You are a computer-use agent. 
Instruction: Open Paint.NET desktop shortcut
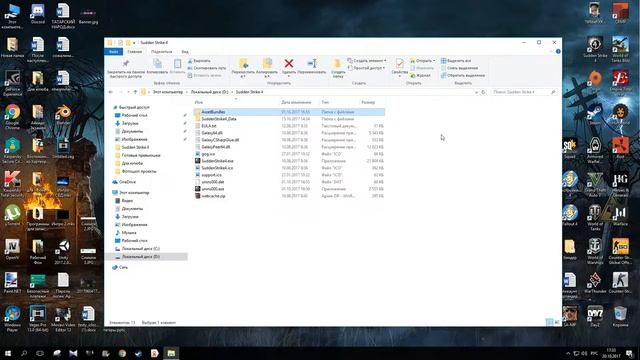(x=12, y=283)
